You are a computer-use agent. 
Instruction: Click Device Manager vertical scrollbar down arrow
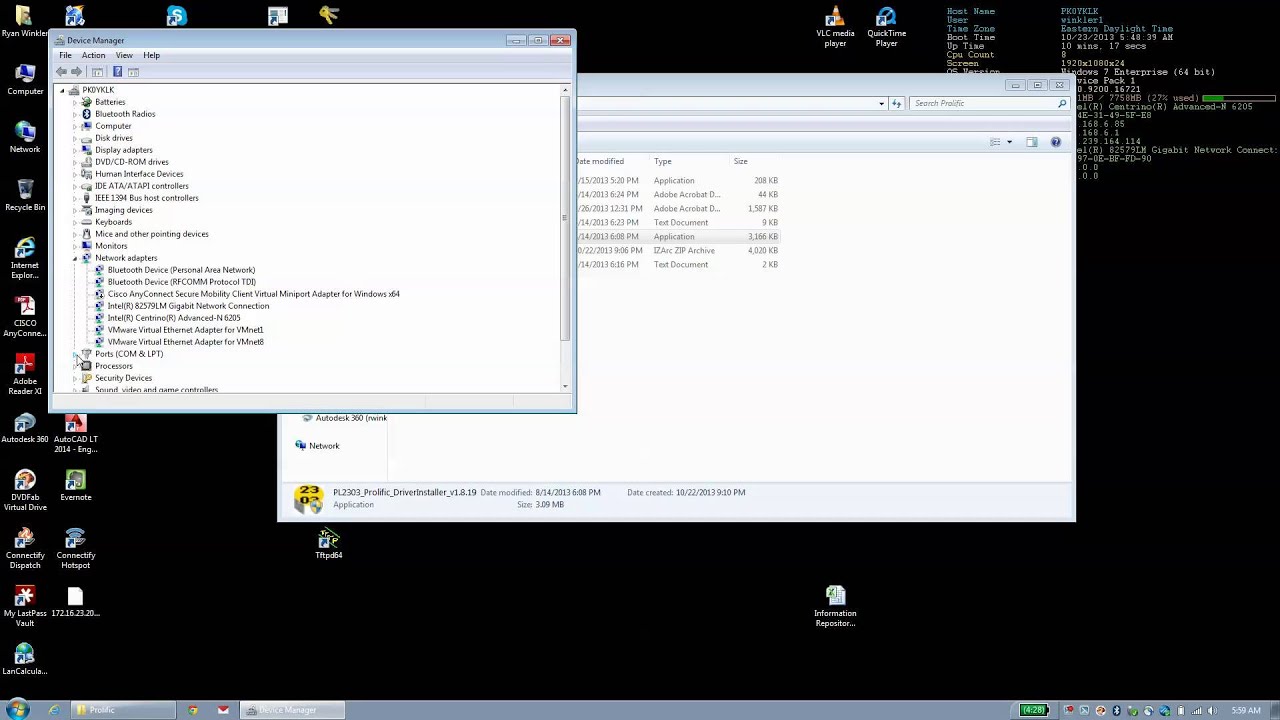point(565,386)
